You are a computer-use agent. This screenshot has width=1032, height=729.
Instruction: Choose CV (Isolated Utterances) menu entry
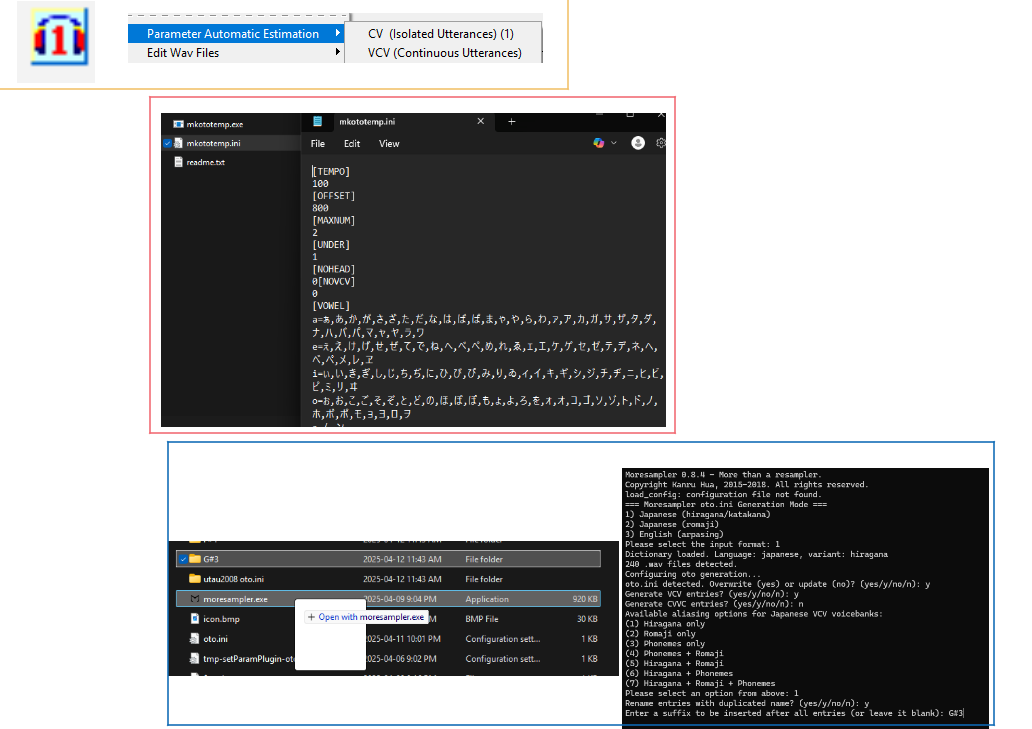click(x=440, y=34)
